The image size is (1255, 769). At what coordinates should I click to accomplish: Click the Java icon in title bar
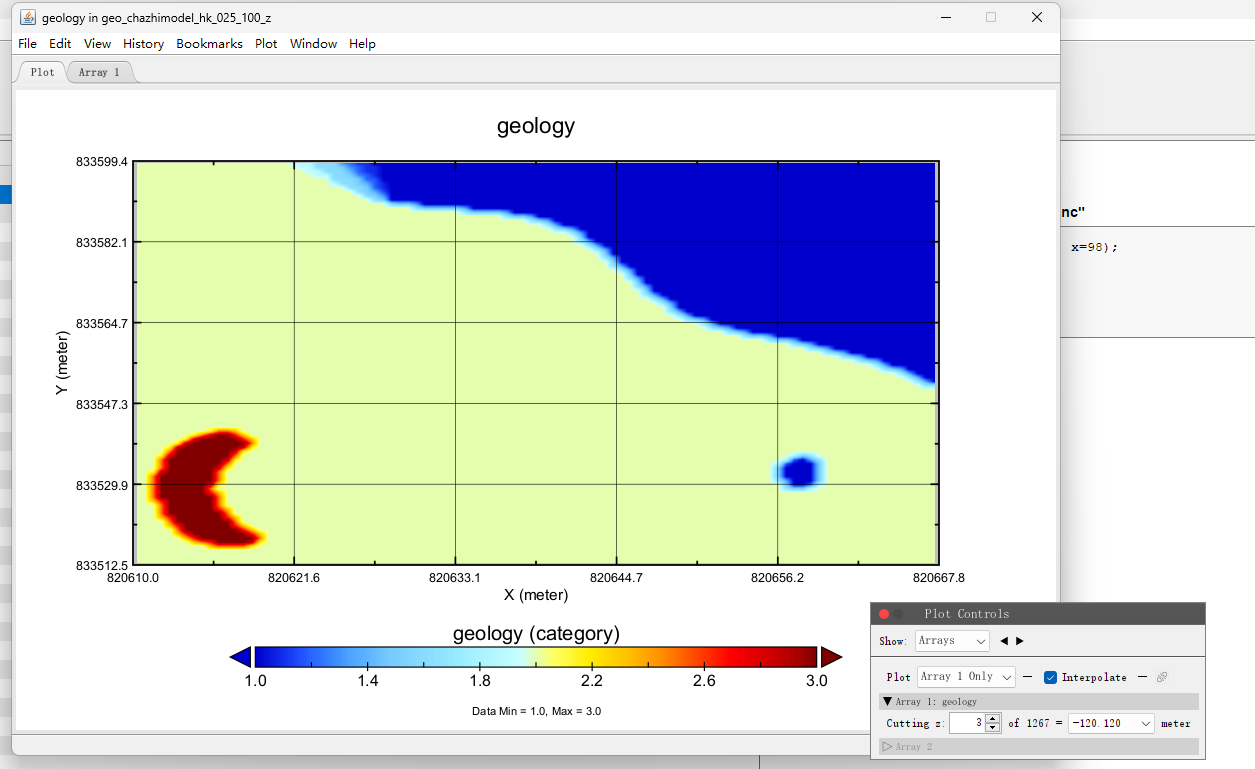(28, 17)
